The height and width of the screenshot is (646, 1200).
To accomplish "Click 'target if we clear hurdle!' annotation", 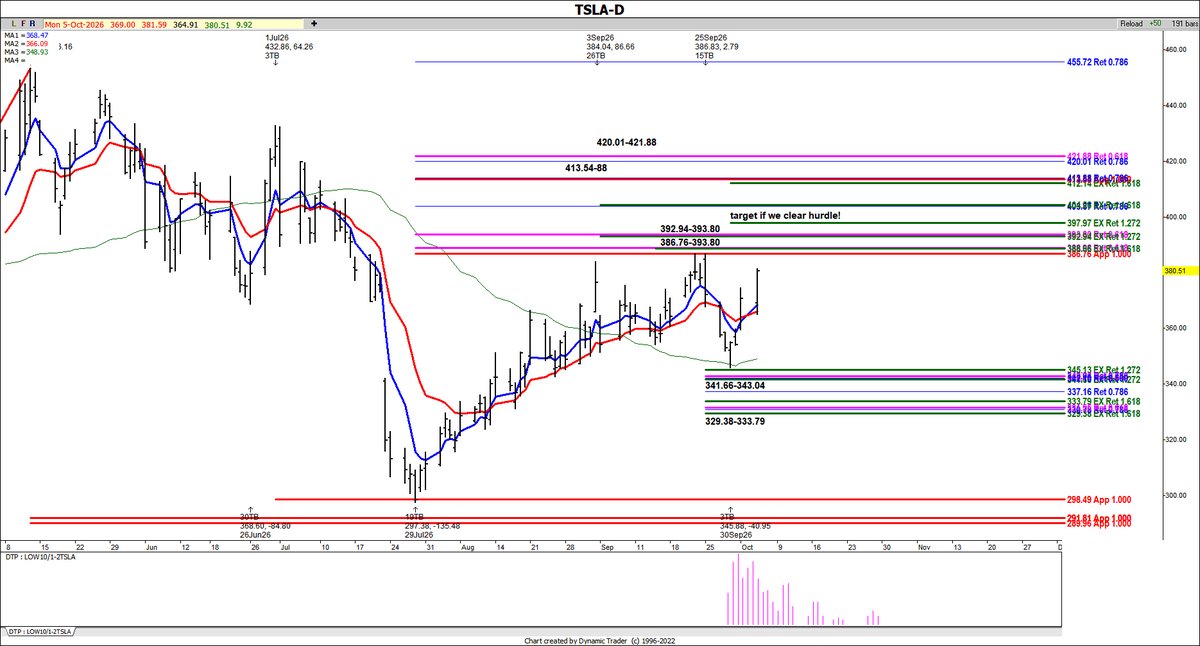I will pyautogui.click(x=785, y=216).
